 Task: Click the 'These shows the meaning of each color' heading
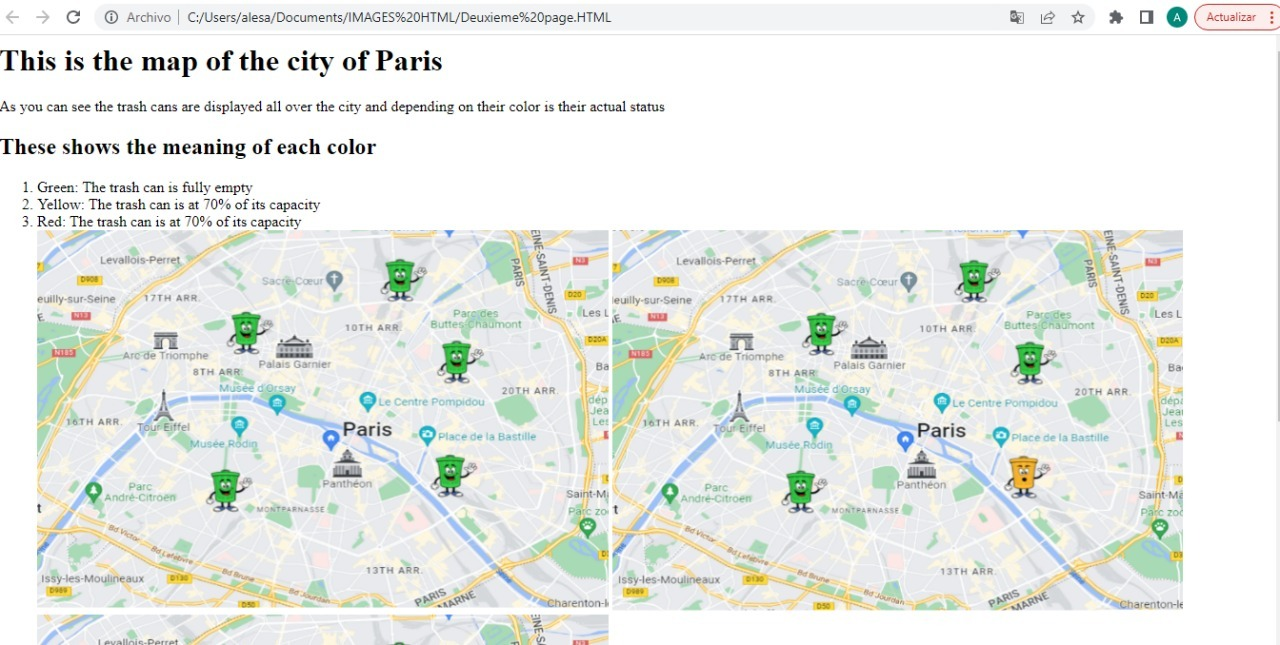coord(188,147)
